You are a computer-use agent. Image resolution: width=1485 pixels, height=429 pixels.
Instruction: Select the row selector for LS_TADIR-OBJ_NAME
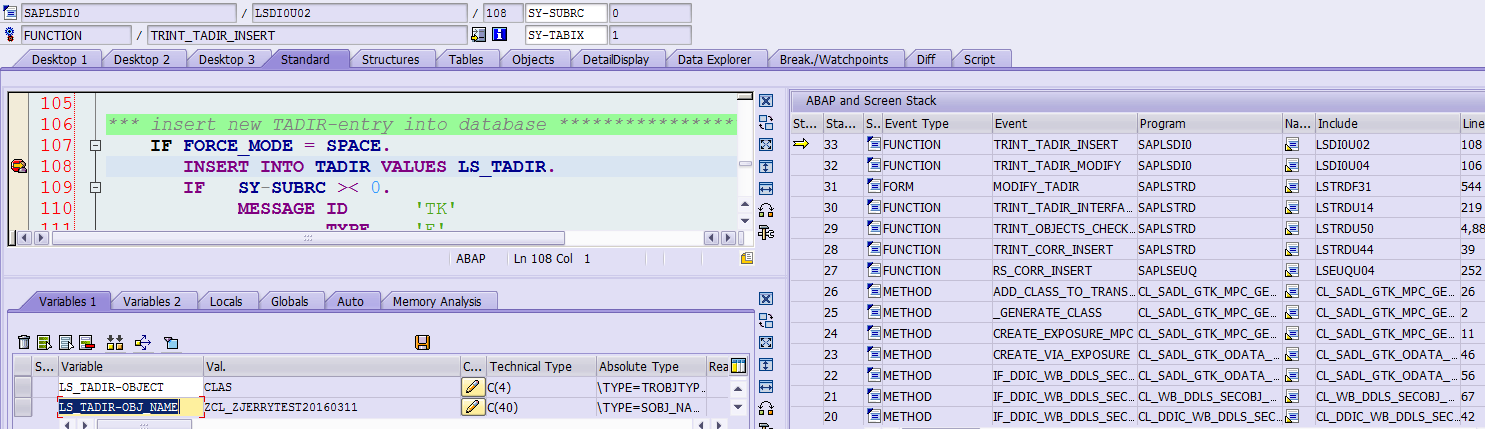pyautogui.click(x=23, y=407)
